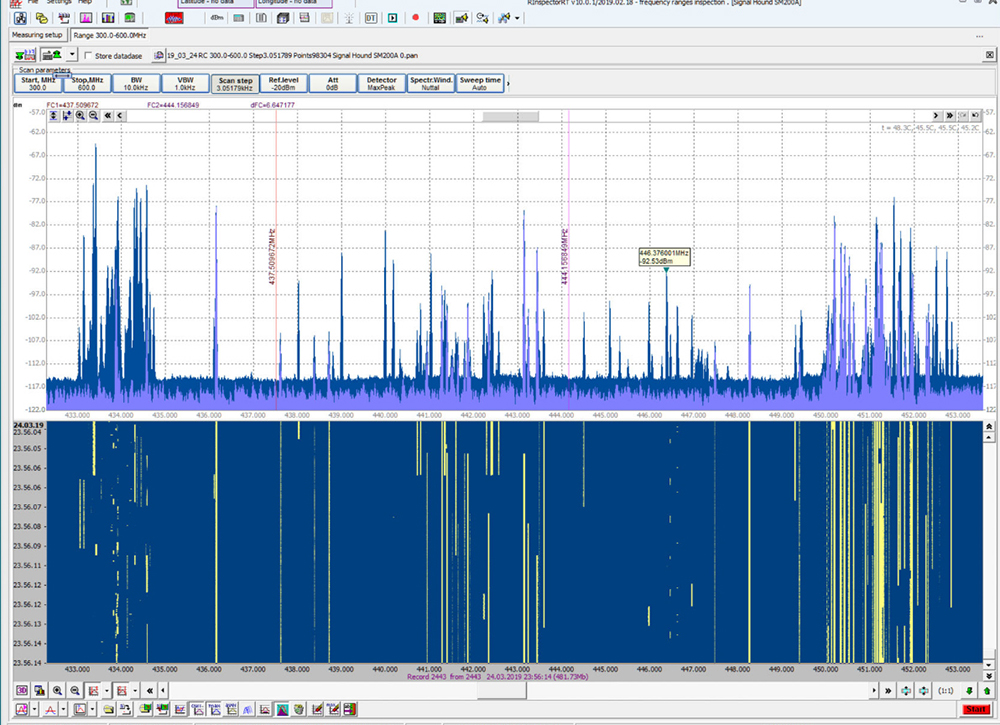Image resolution: width=1000 pixels, height=725 pixels.
Task: Enable the Store database checkbox
Action: coord(88,56)
